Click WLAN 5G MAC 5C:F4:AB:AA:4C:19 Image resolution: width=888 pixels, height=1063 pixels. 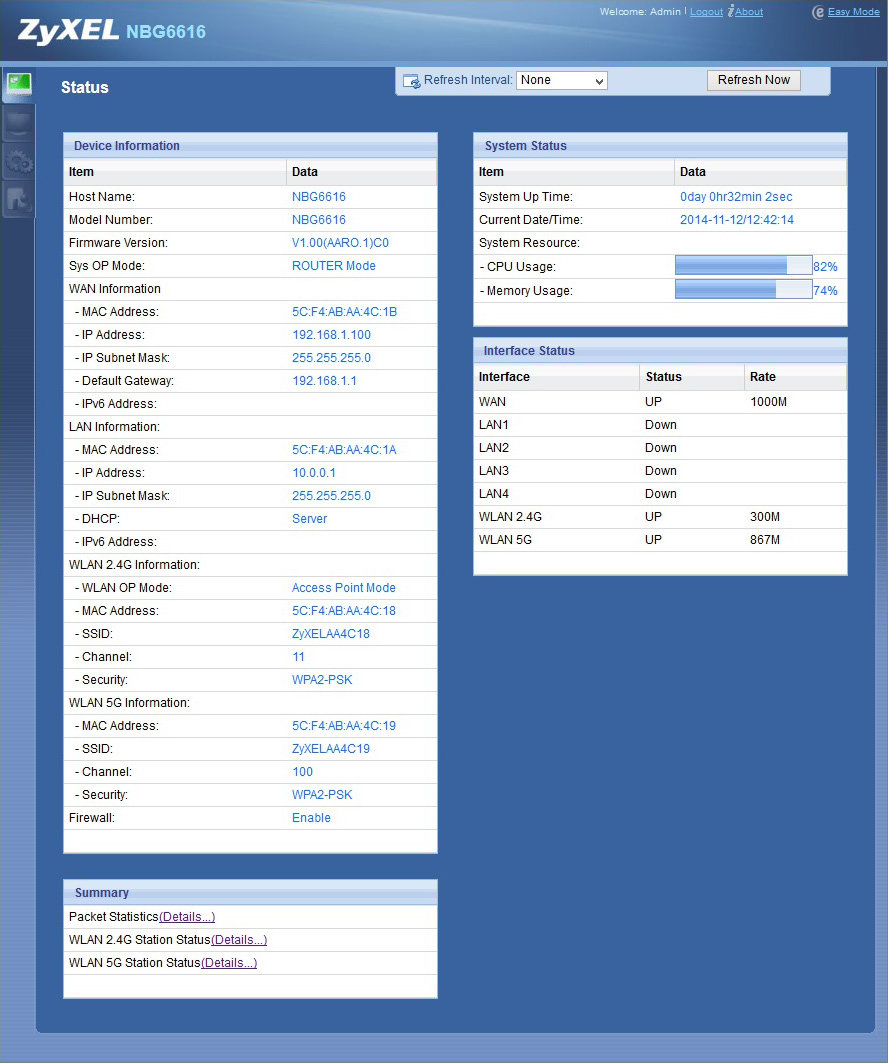tap(344, 725)
